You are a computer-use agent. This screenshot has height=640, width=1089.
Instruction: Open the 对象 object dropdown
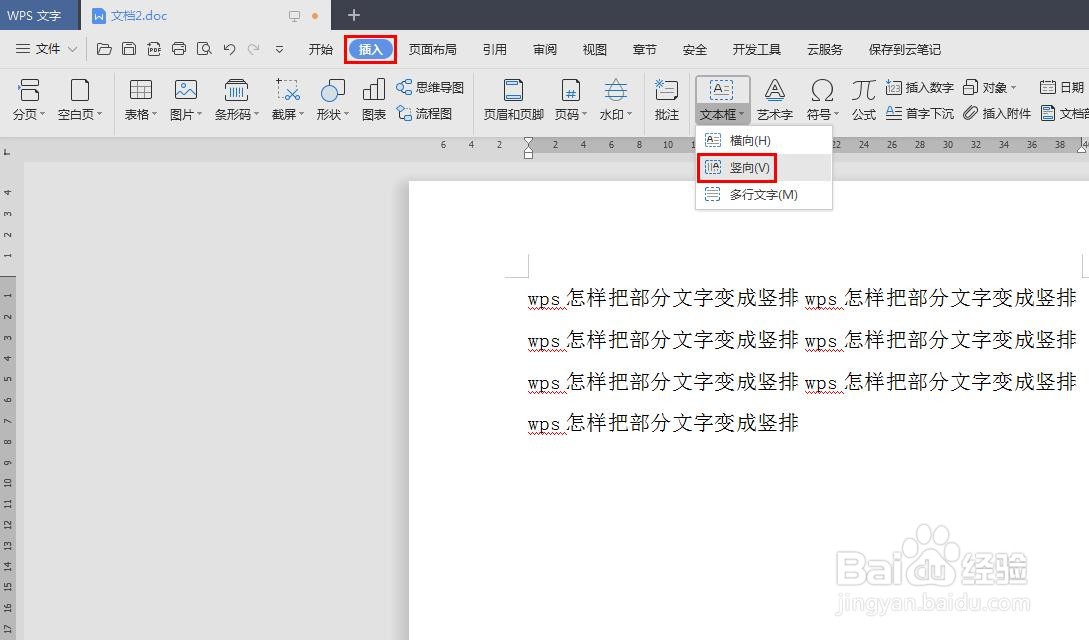[990, 87]
